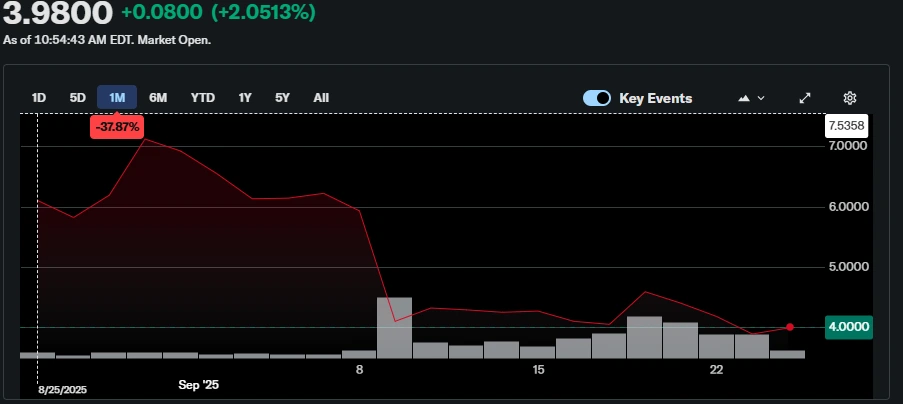Toggle the Key Events switch

[x=597, y=98]
